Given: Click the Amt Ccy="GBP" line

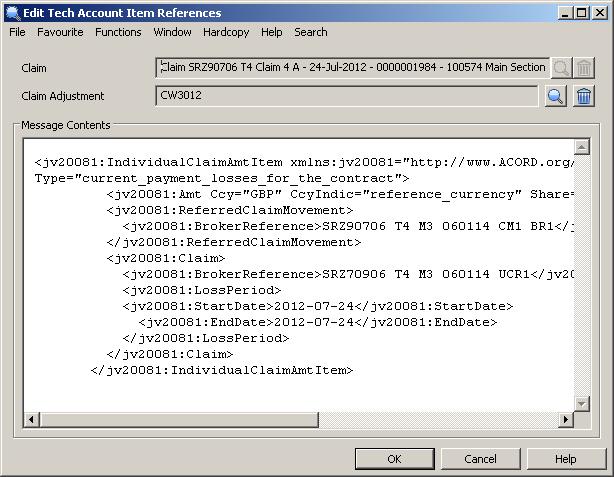Looking at the screenshot, I should [340, 195].
